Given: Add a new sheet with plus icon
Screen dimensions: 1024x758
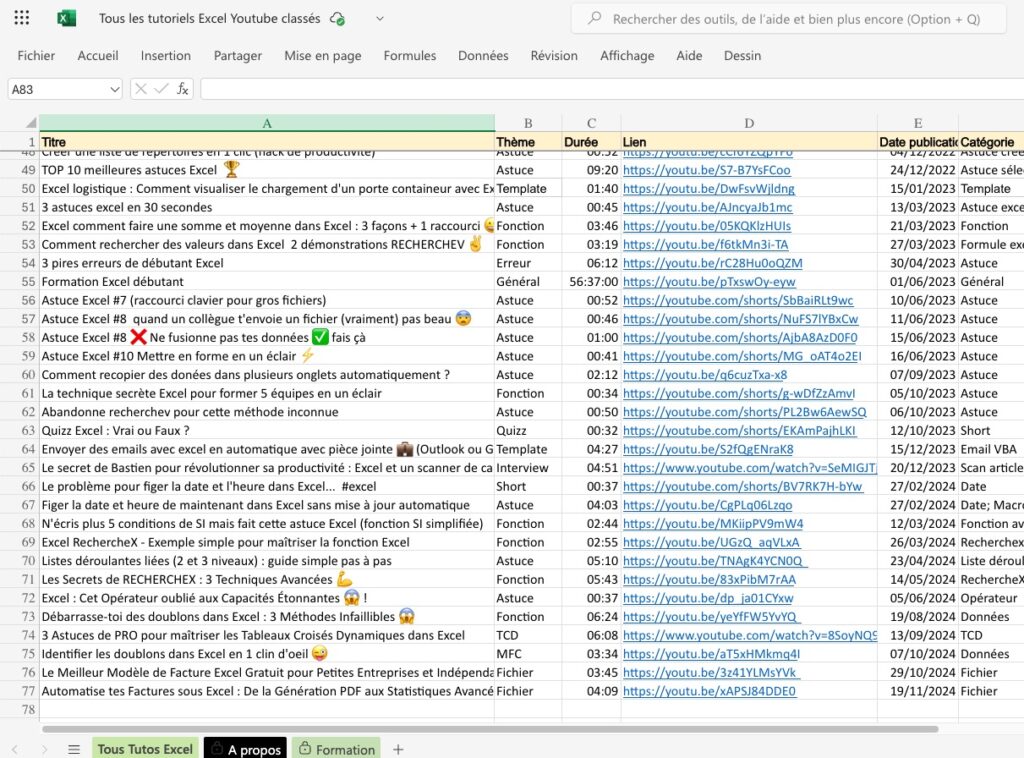Looking at the screenshot, I should click(x=398, y=750).
